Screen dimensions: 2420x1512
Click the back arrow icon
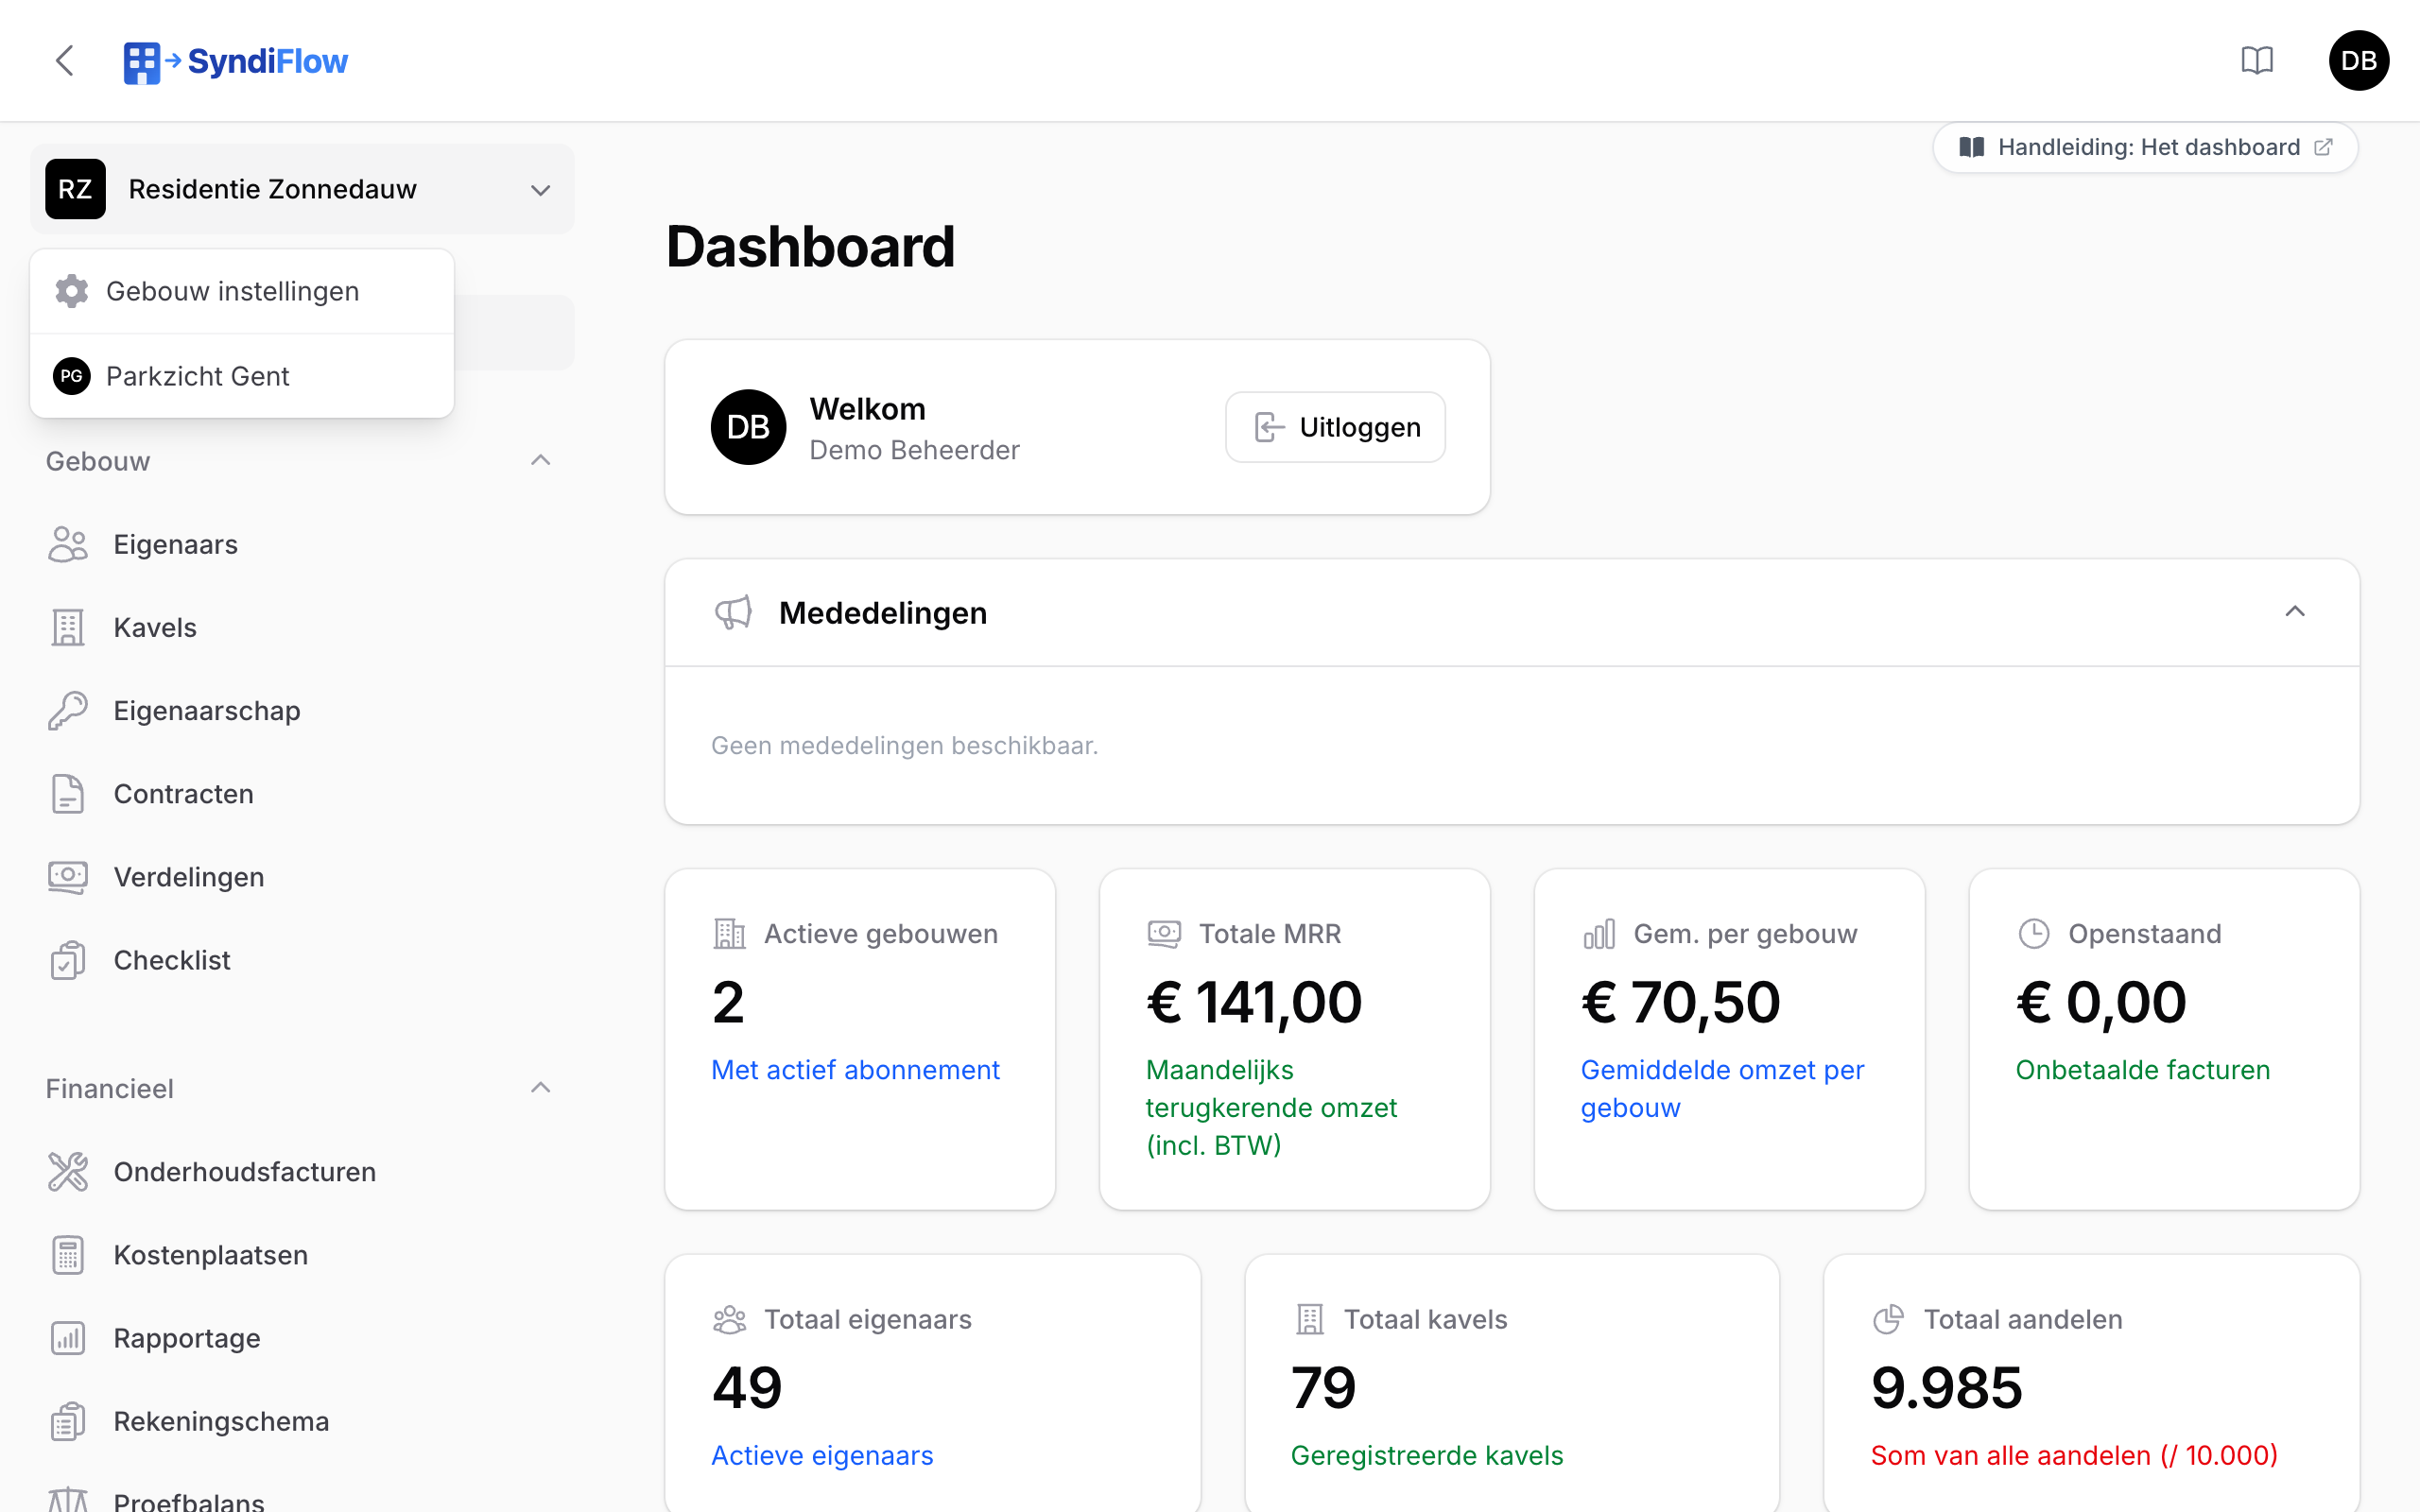[65, 61]
